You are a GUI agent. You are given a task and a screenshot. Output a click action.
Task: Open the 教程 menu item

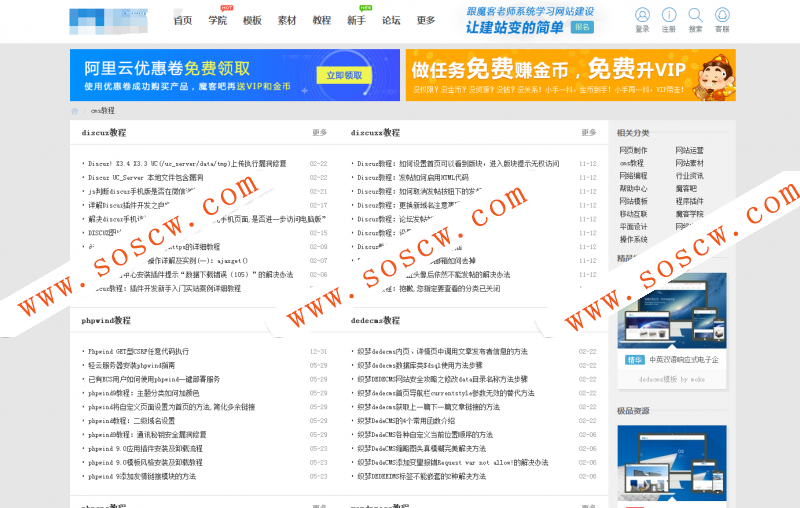(x=321, y=20)
